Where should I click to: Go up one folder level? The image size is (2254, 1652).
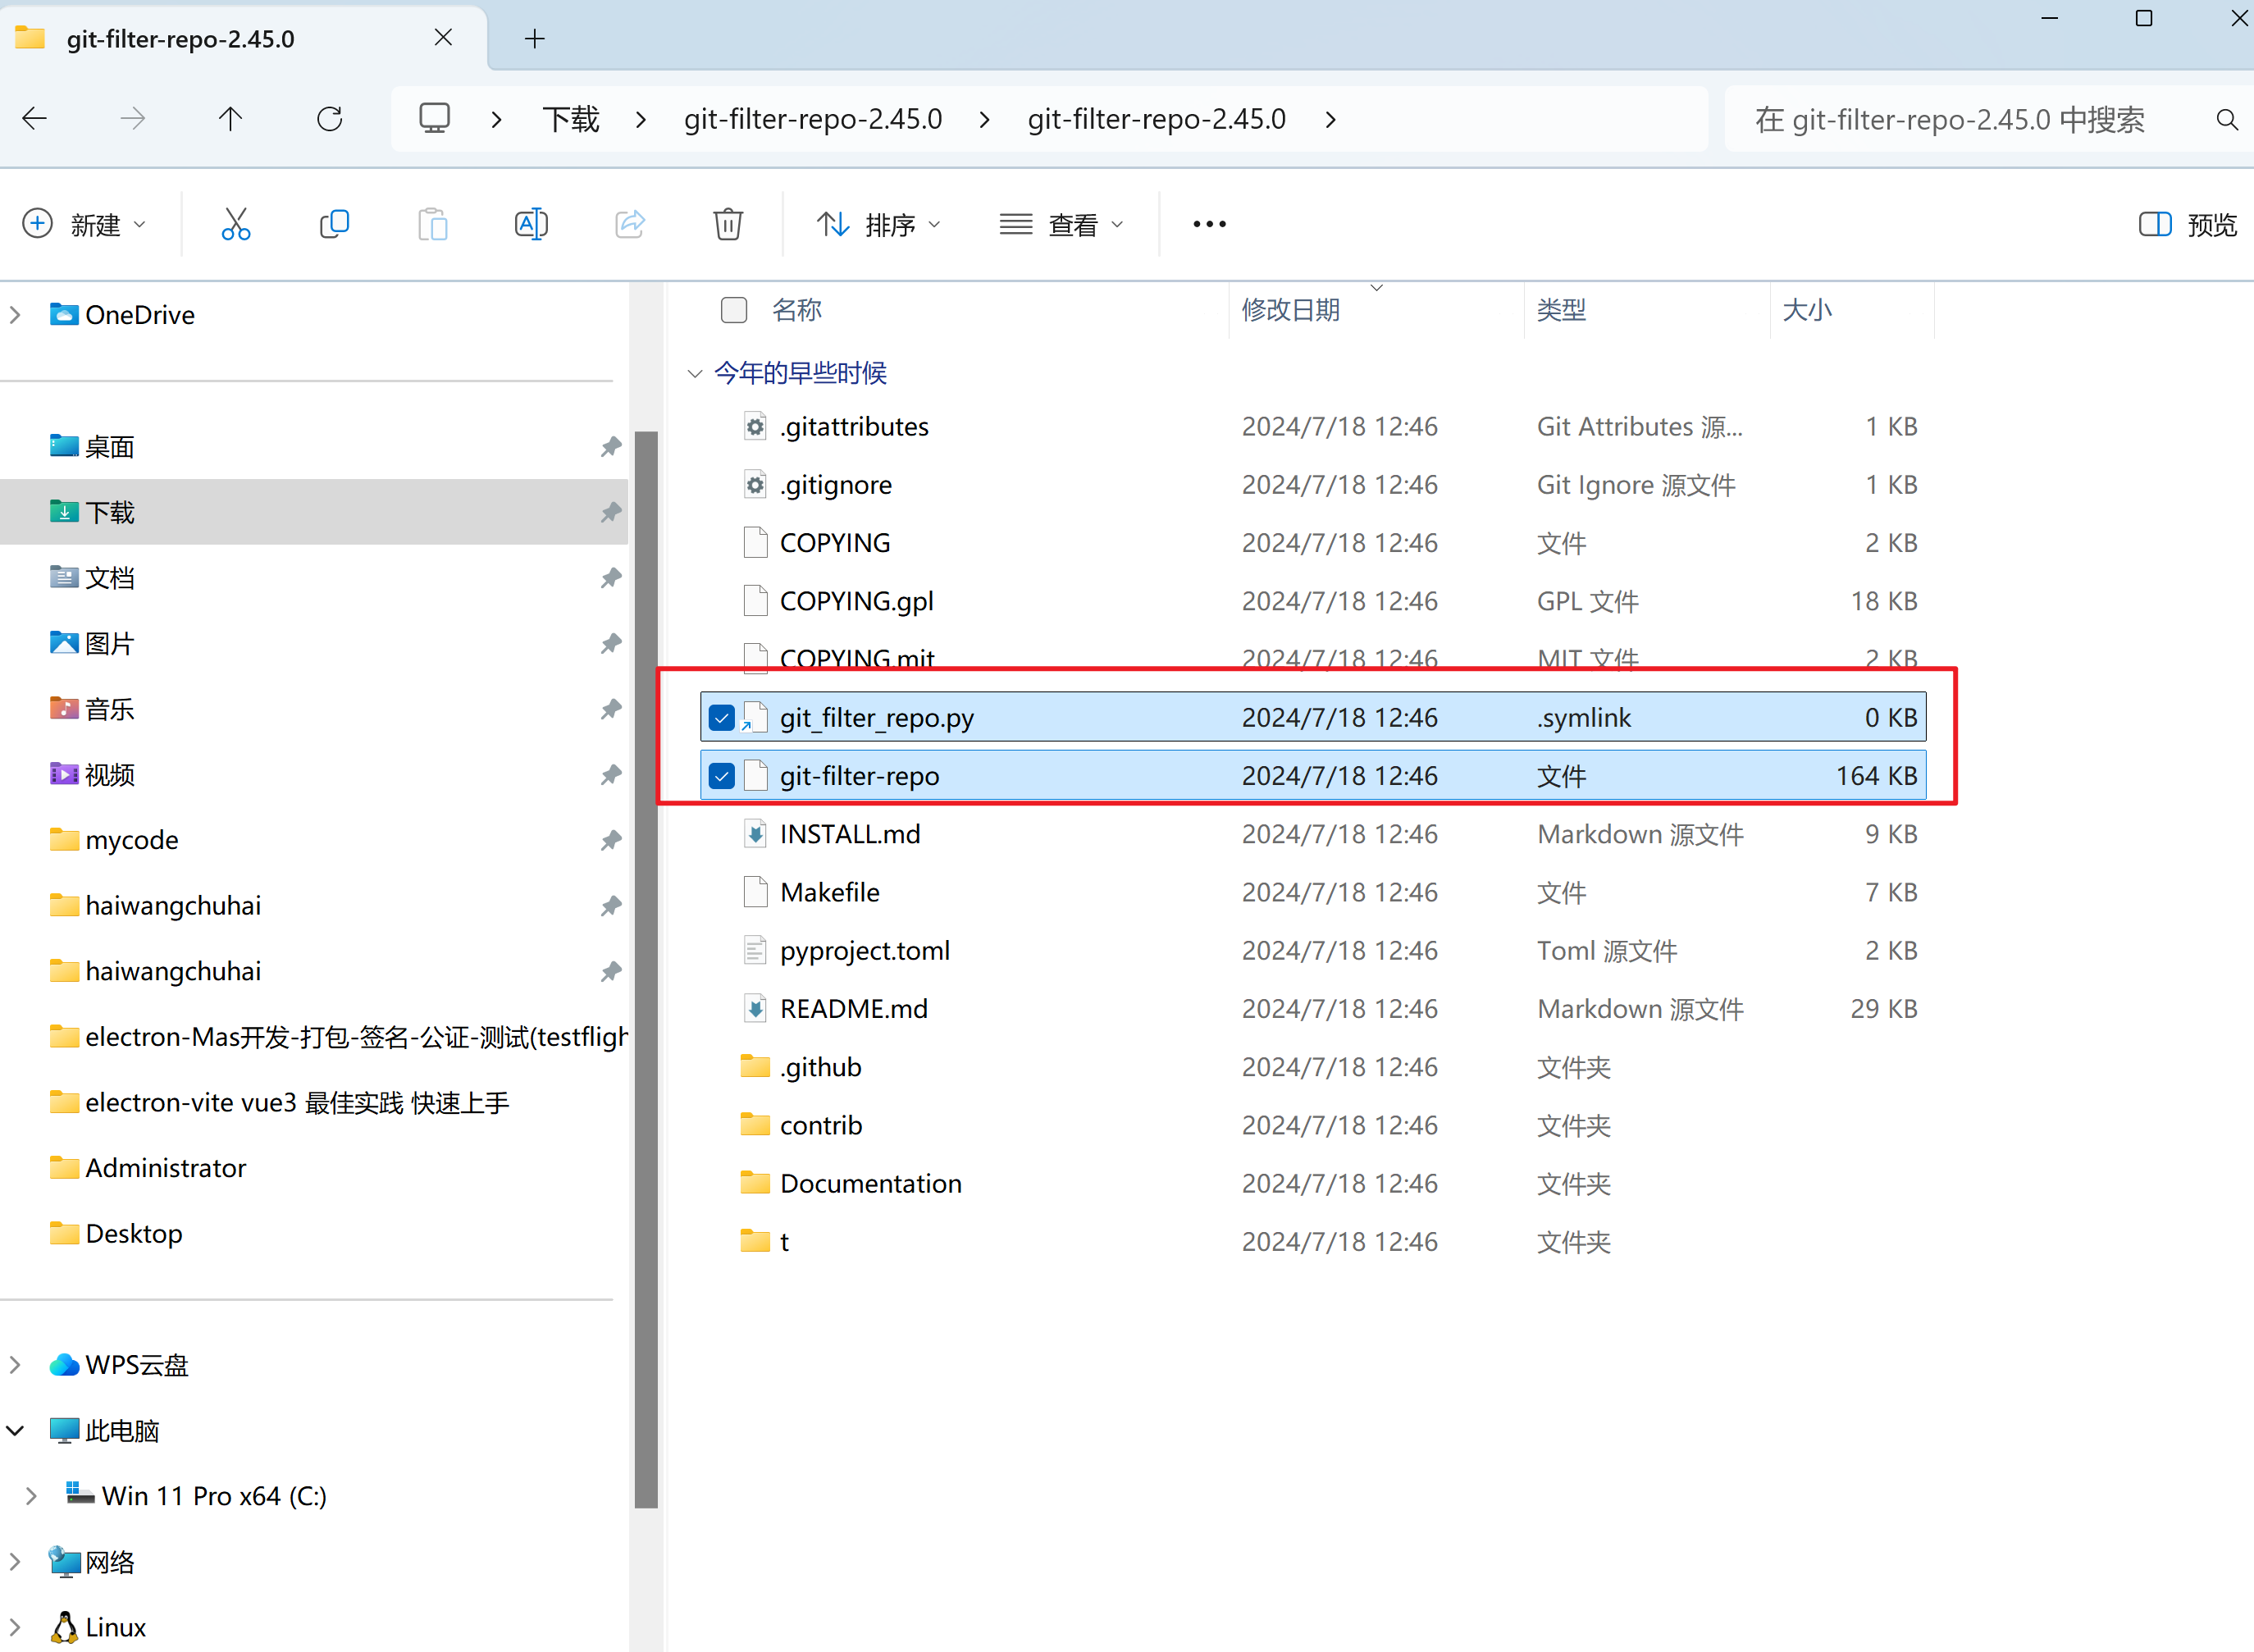pos(231,119)
